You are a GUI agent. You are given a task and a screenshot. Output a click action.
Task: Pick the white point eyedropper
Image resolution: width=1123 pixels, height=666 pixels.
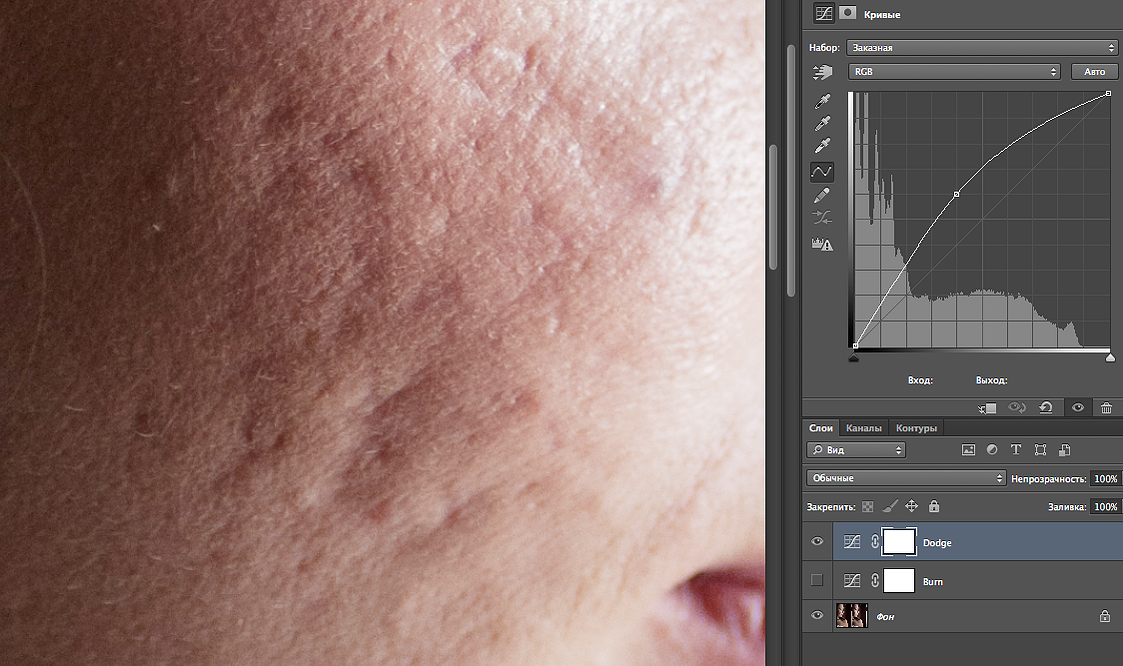(x=822, y=145)
